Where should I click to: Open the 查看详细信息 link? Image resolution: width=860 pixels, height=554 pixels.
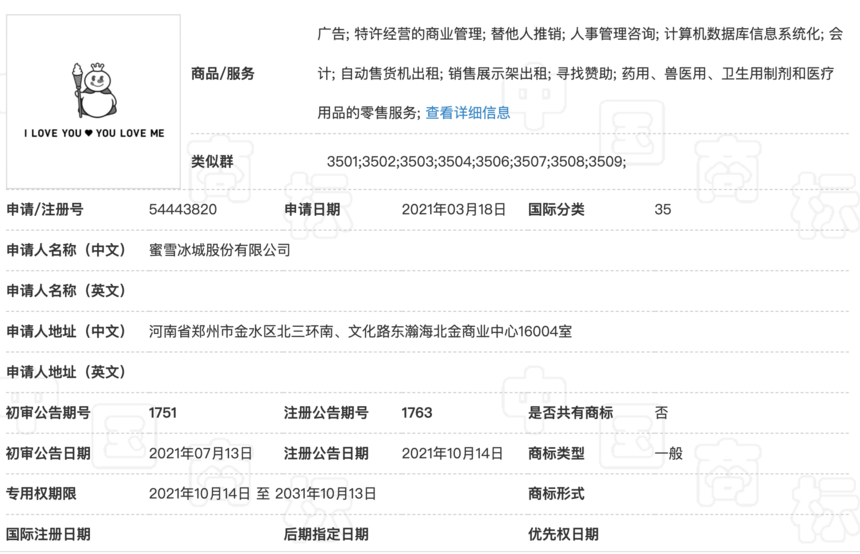click(x=468, y=113)
